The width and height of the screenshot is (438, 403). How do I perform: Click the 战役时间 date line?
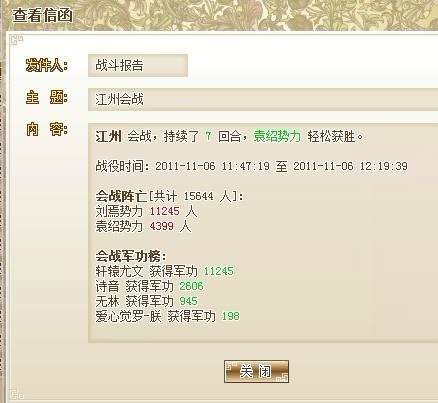point(251,166)
